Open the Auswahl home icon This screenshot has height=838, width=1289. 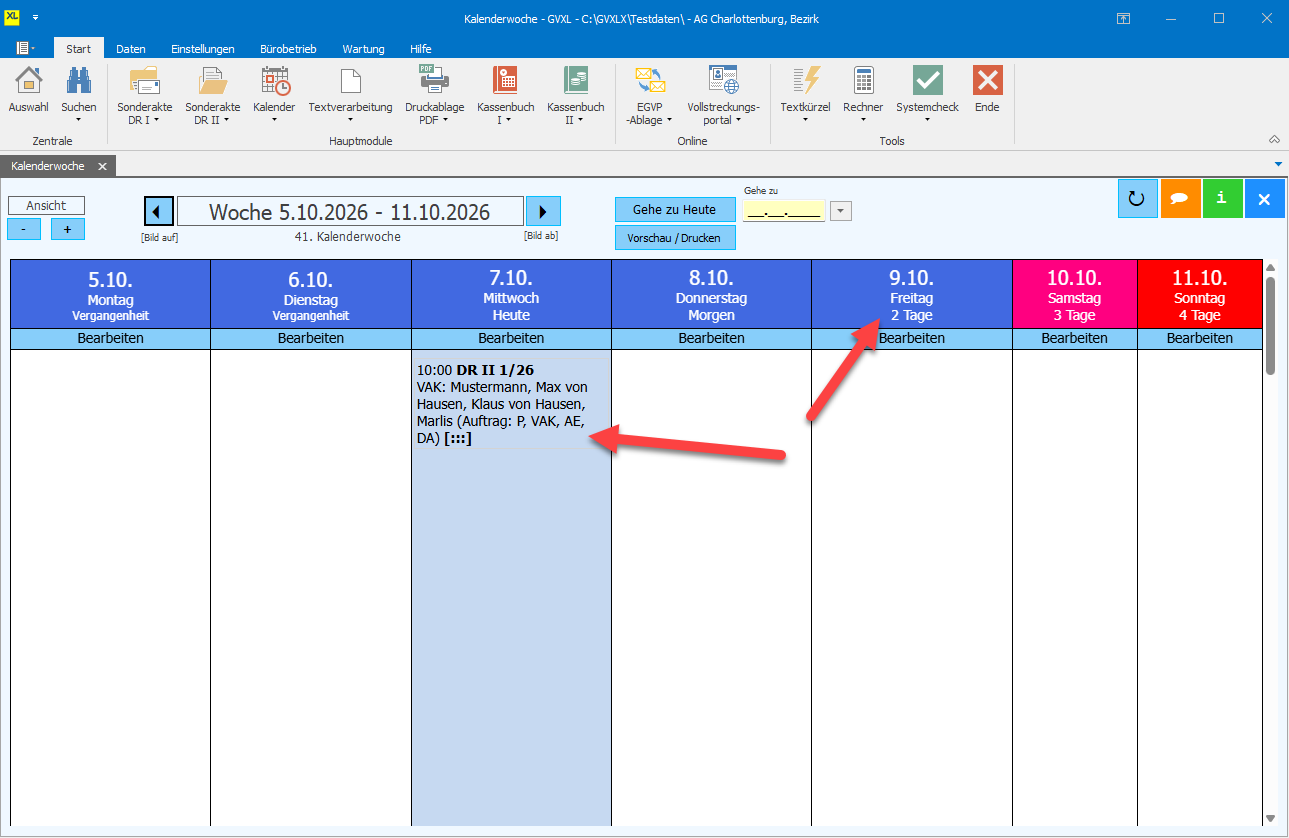[29, 91]
